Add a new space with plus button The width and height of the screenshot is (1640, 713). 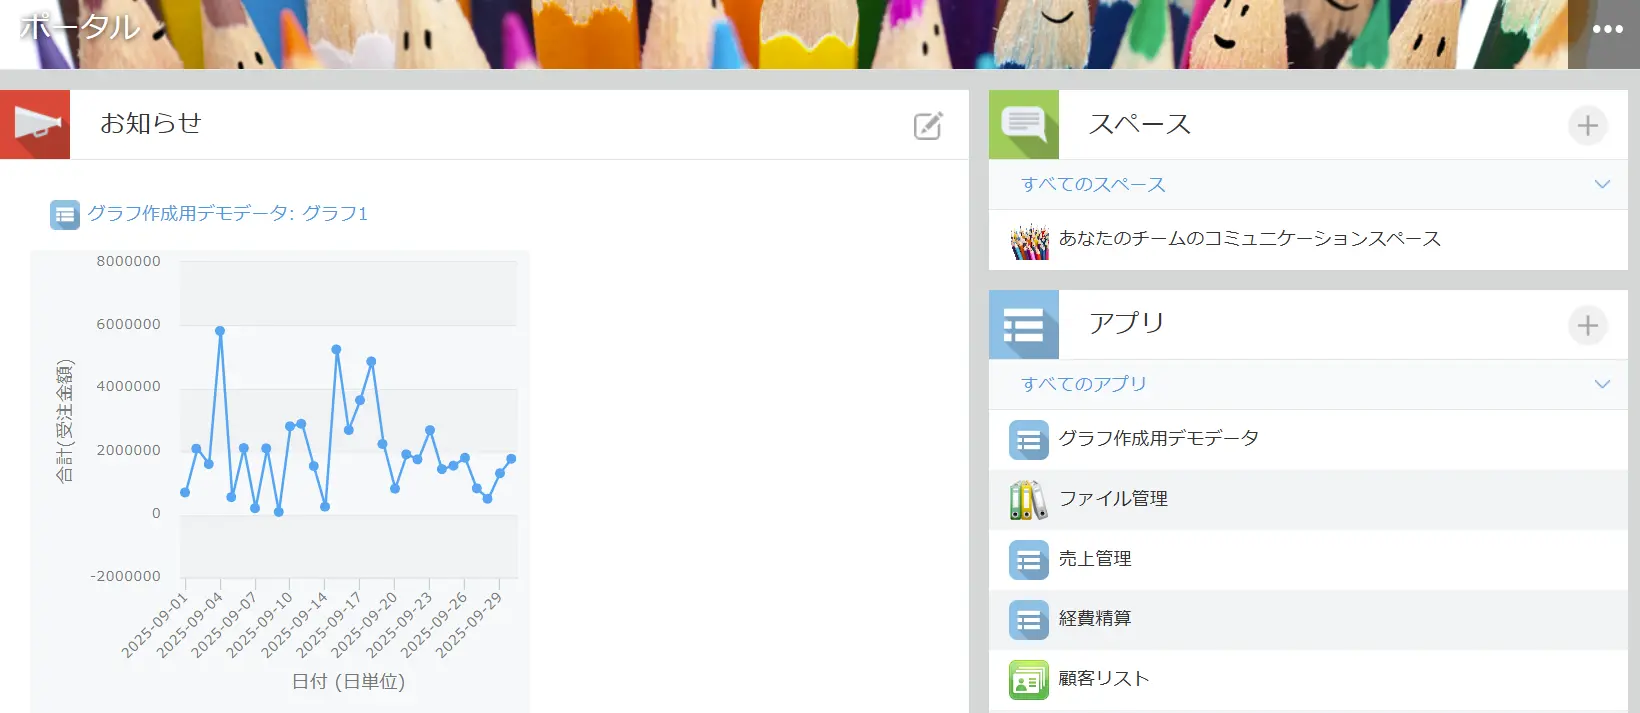pyautogui.click(x=1587, y=126)
